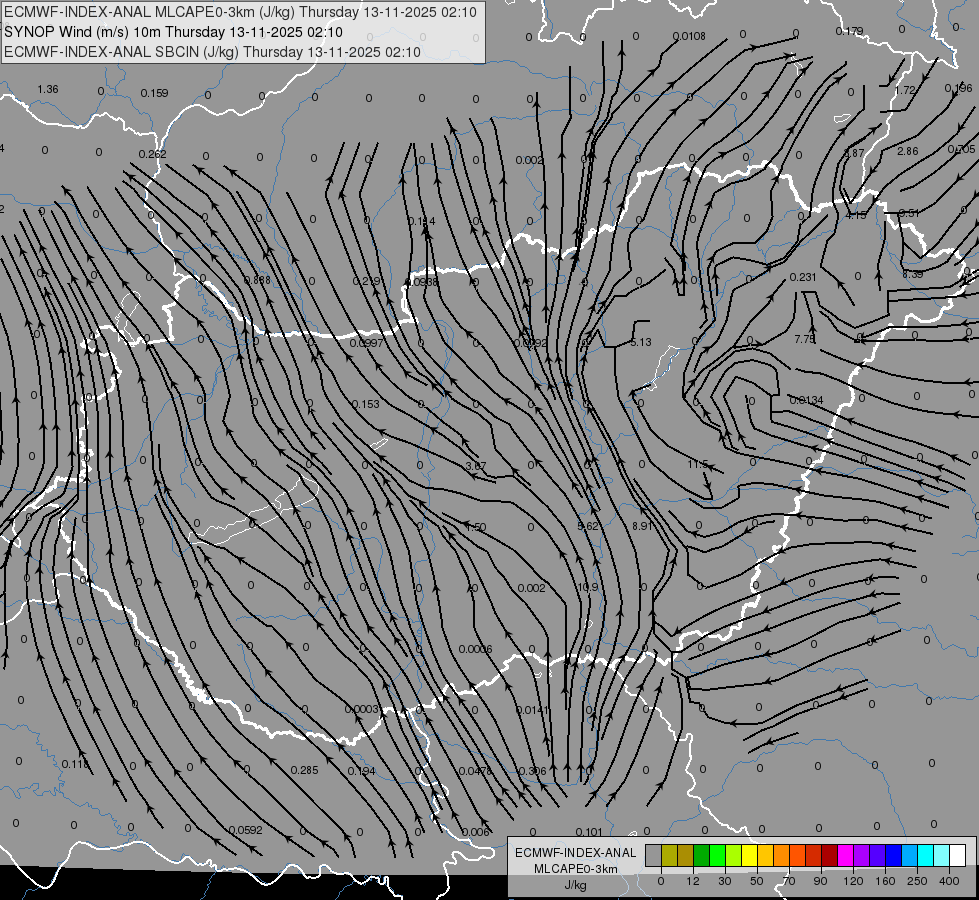
Task: Click legend label ECMWF-INDEX-ANAL at bottom
Action: pos(575,853)
